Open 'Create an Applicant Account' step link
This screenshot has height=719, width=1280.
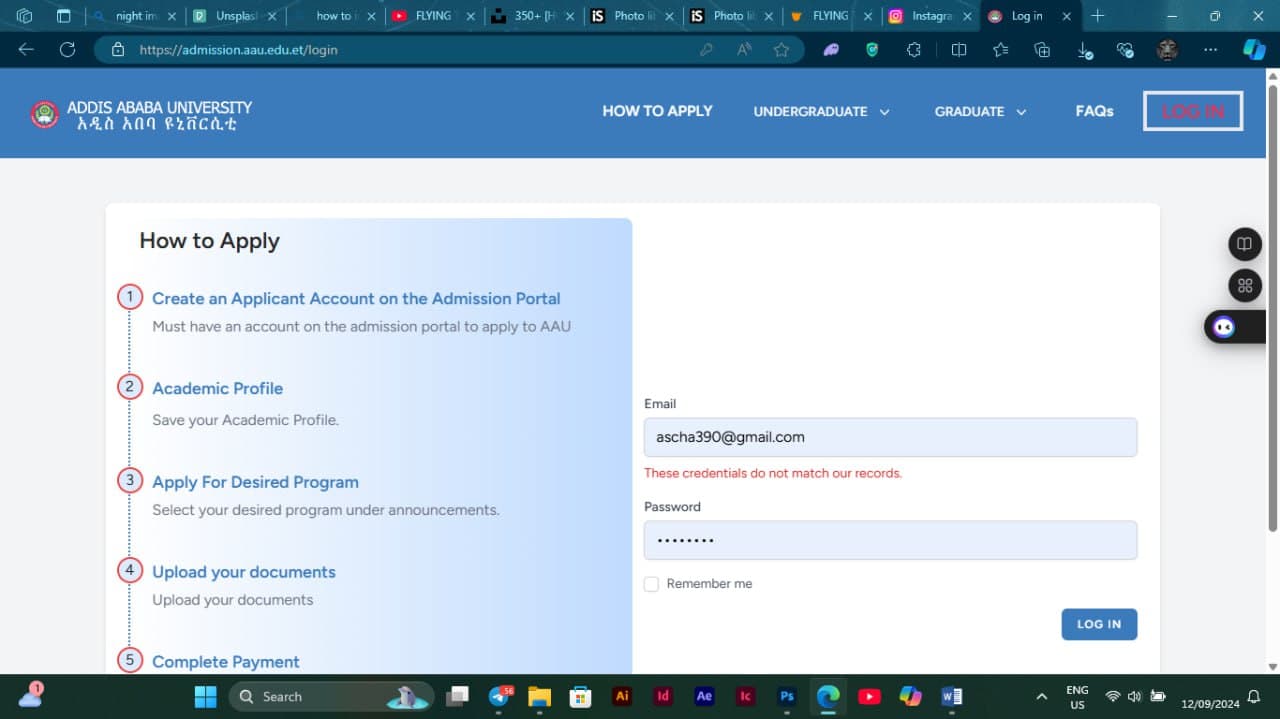356,298
